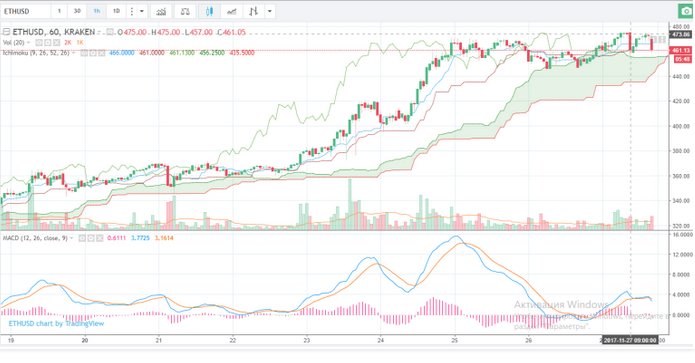This screenshot has width=695, height=363.
Task: Select the 1h interval button
Action: [97, 11]
